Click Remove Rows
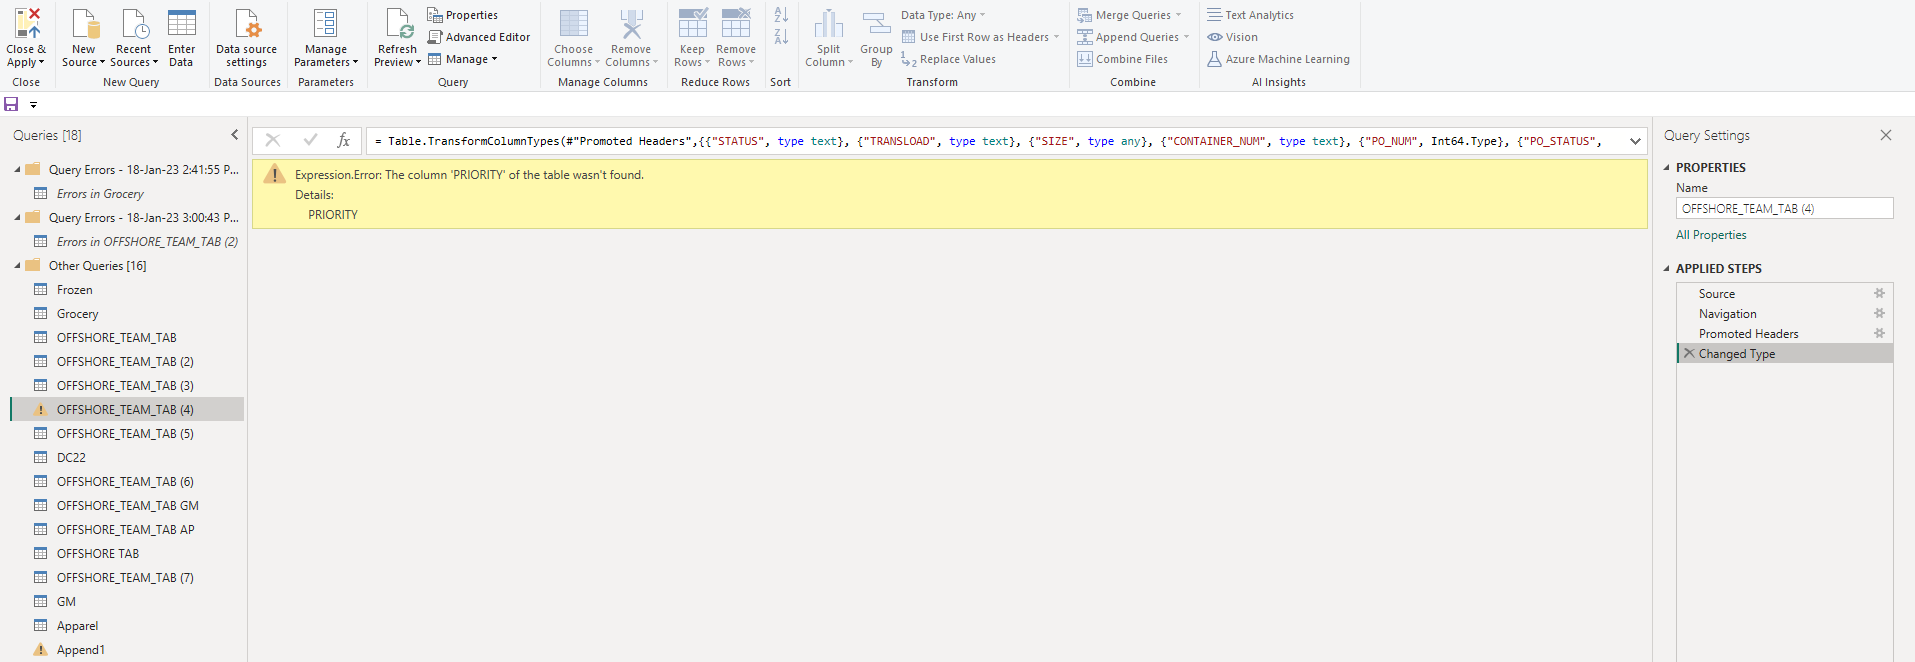1915x662 pixels. point(736,38)
